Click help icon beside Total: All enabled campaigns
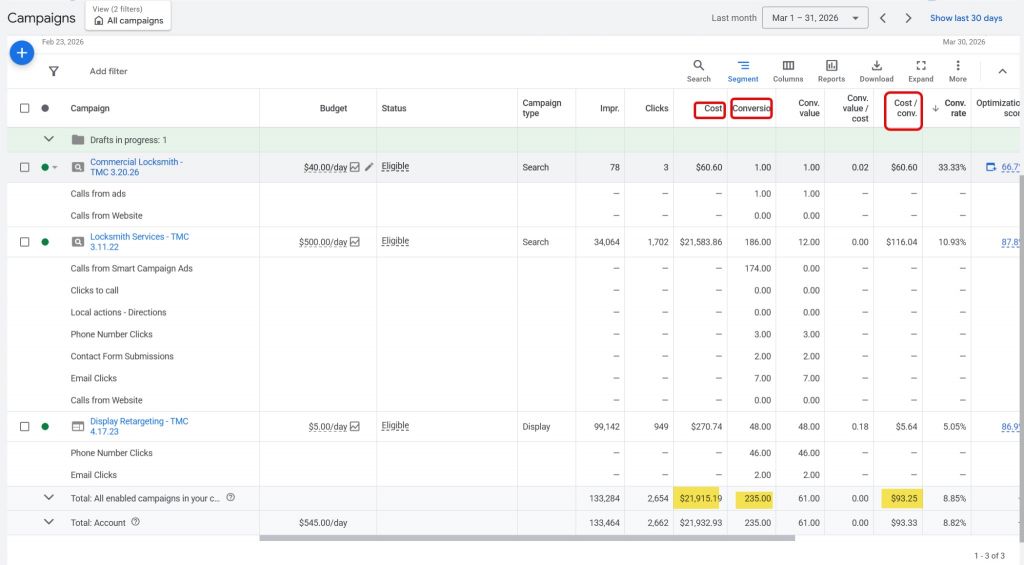Screen dimensions: 1024x565 point(231,498)
